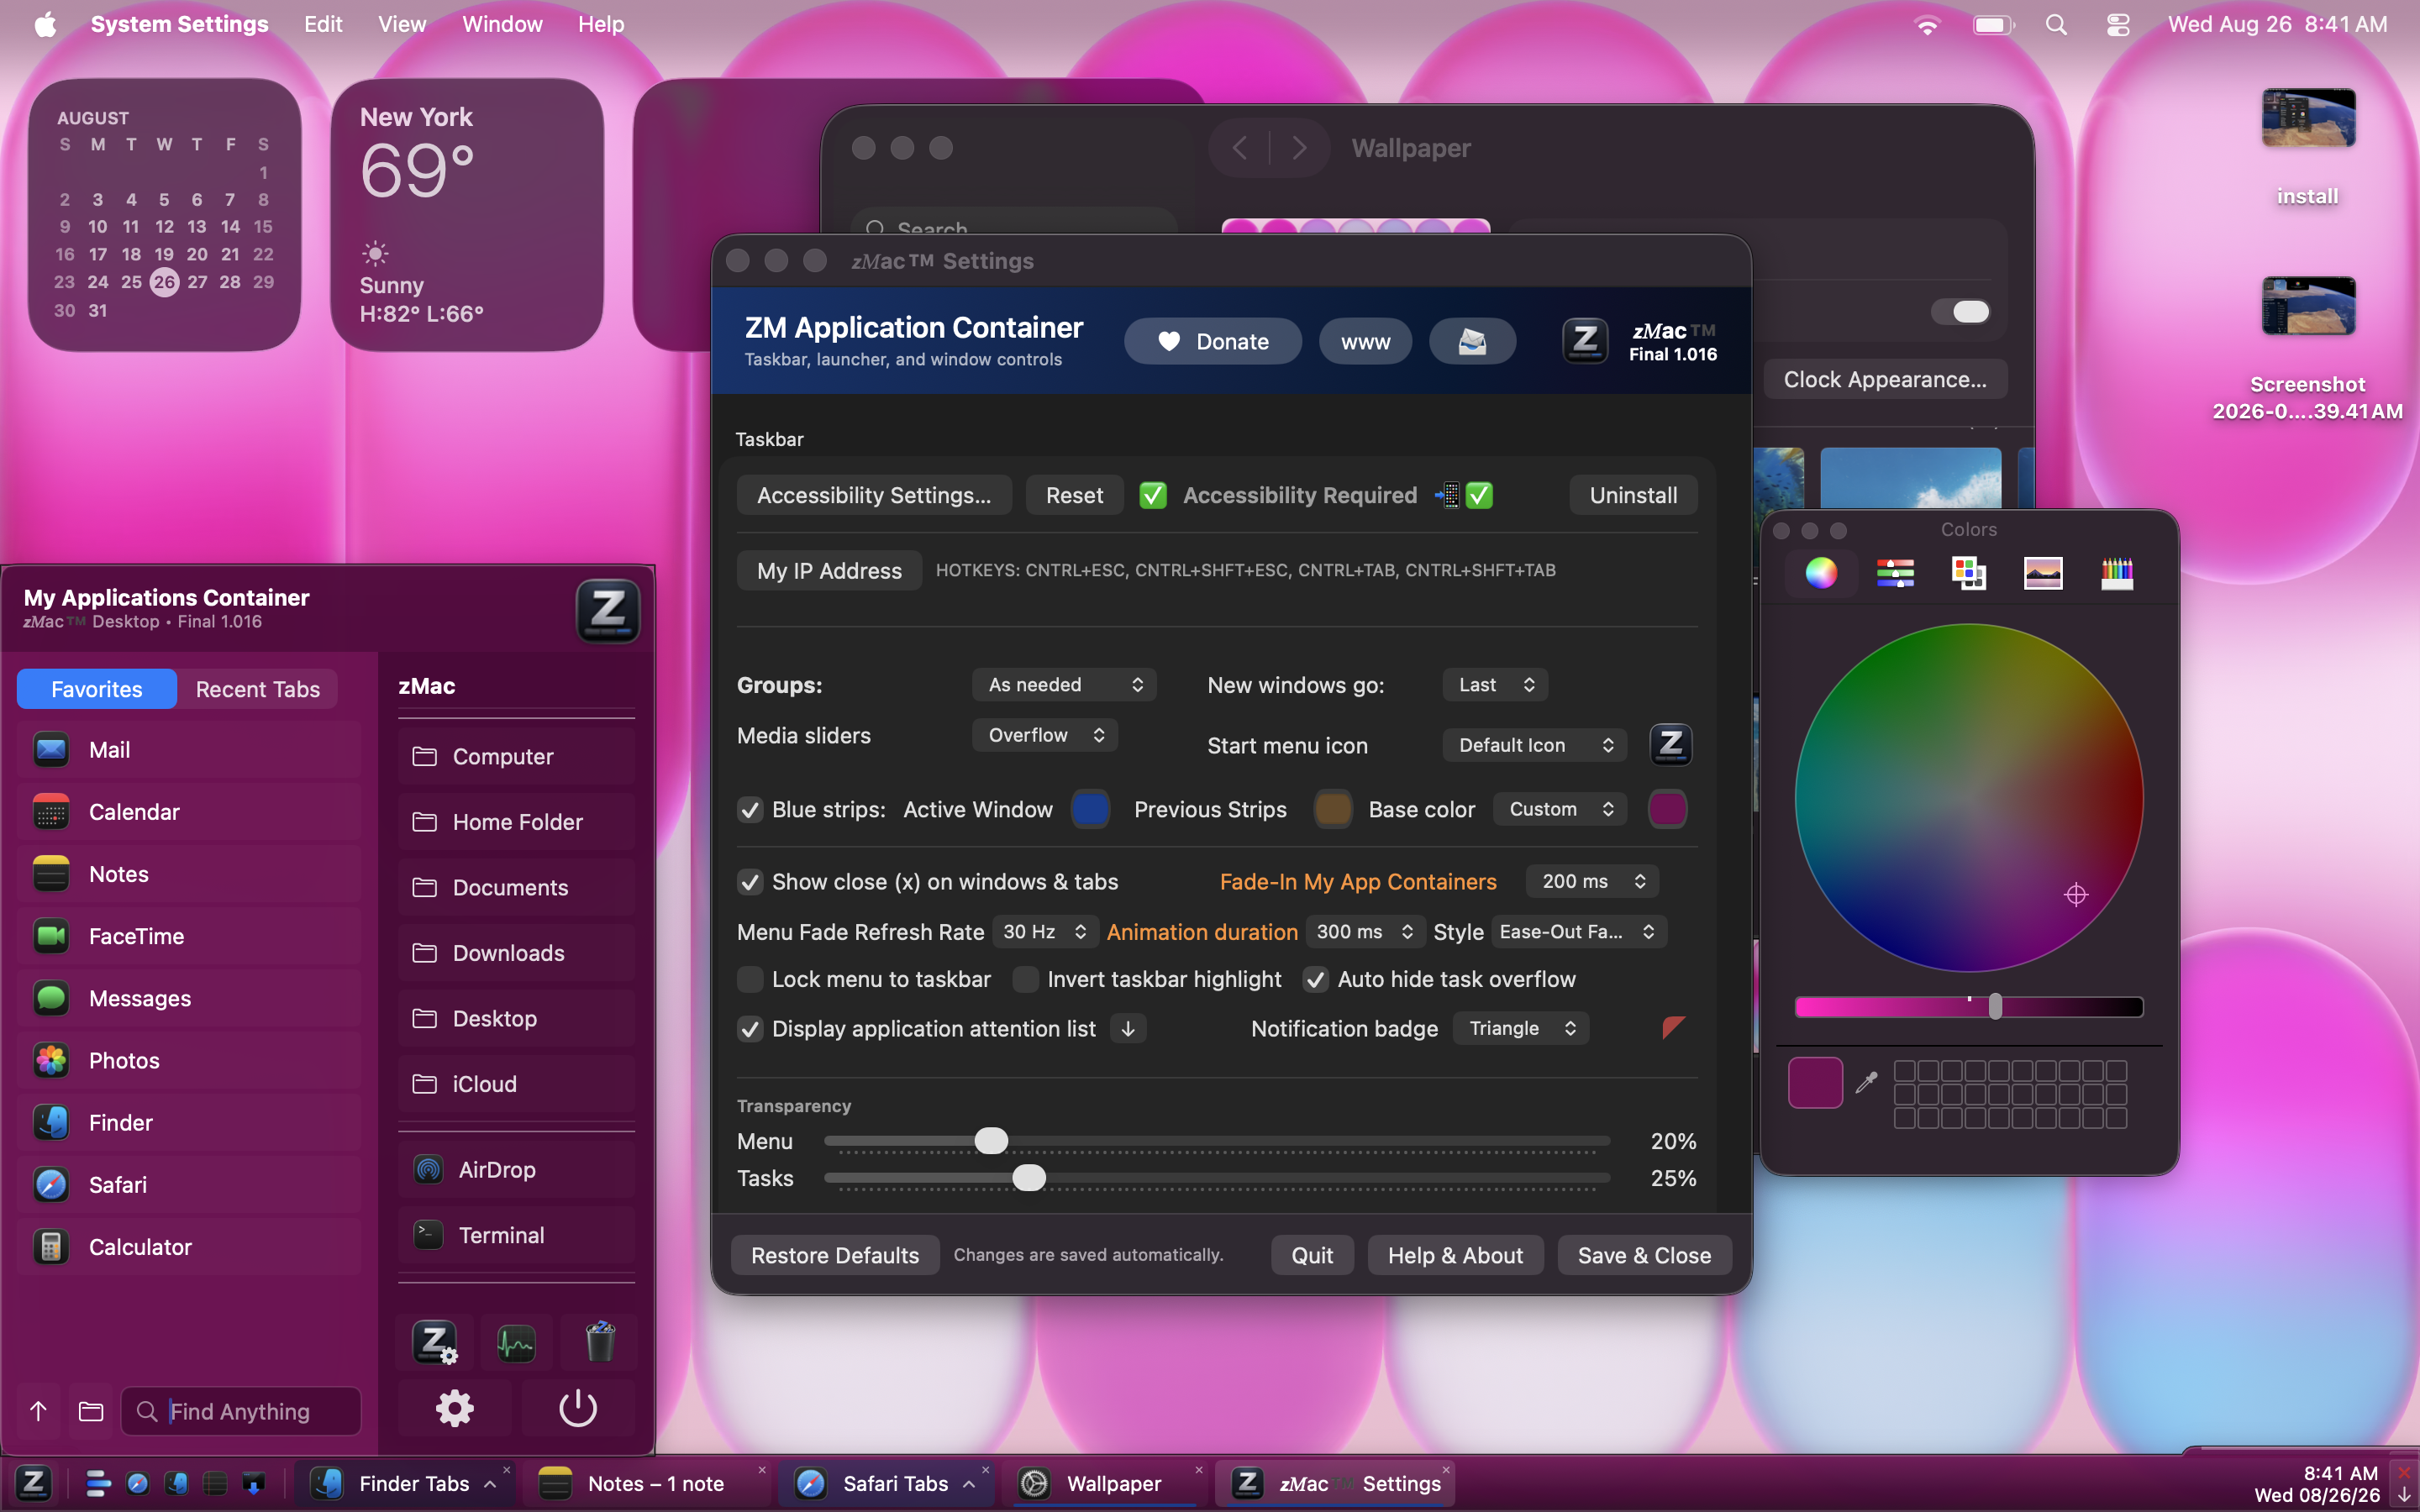2420x1512 pixels.
Task: Click Restore Defaults
Action: [835, 1255]
